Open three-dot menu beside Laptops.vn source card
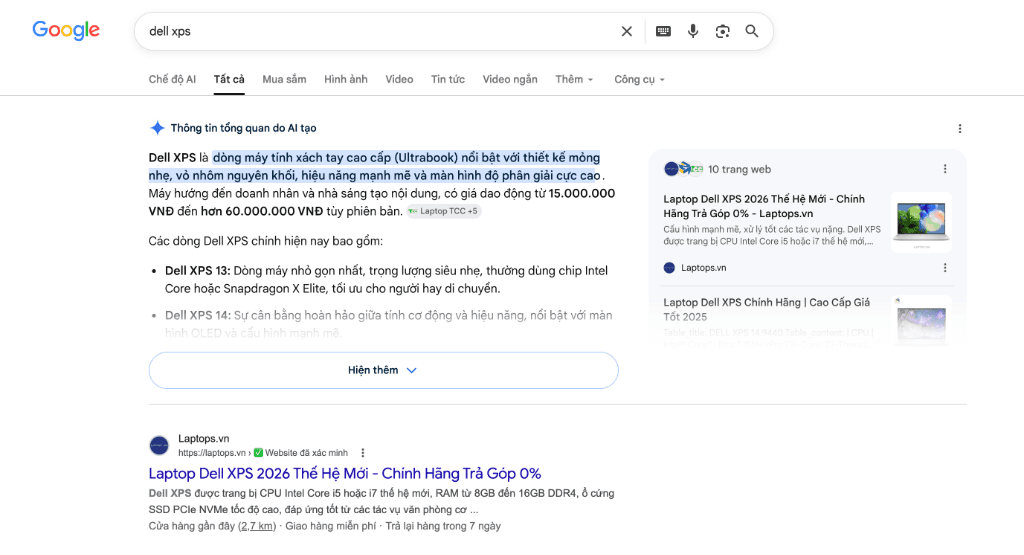Viewport: 1024px width, 555px height. [x=944, y=268]
